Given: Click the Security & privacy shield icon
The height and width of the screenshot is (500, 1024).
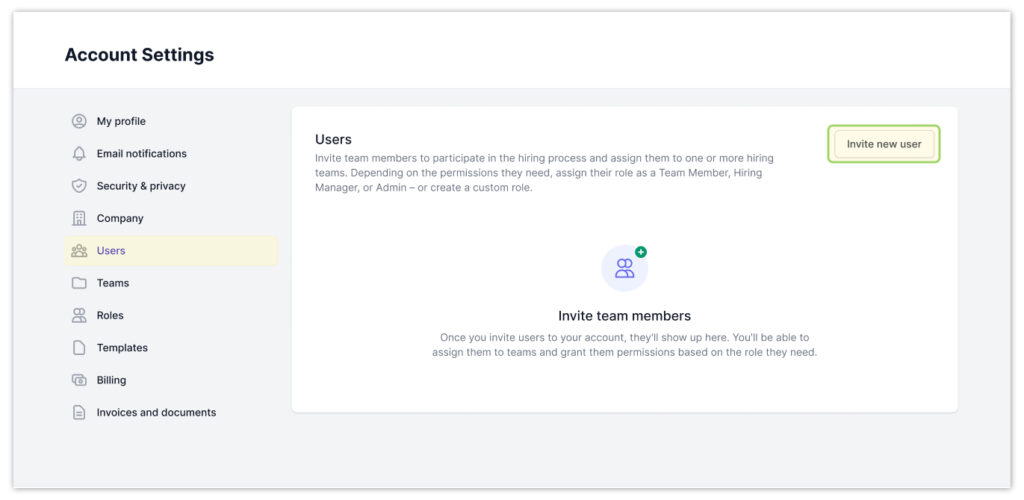Looking at the screenshot, I should coord(79,186).
